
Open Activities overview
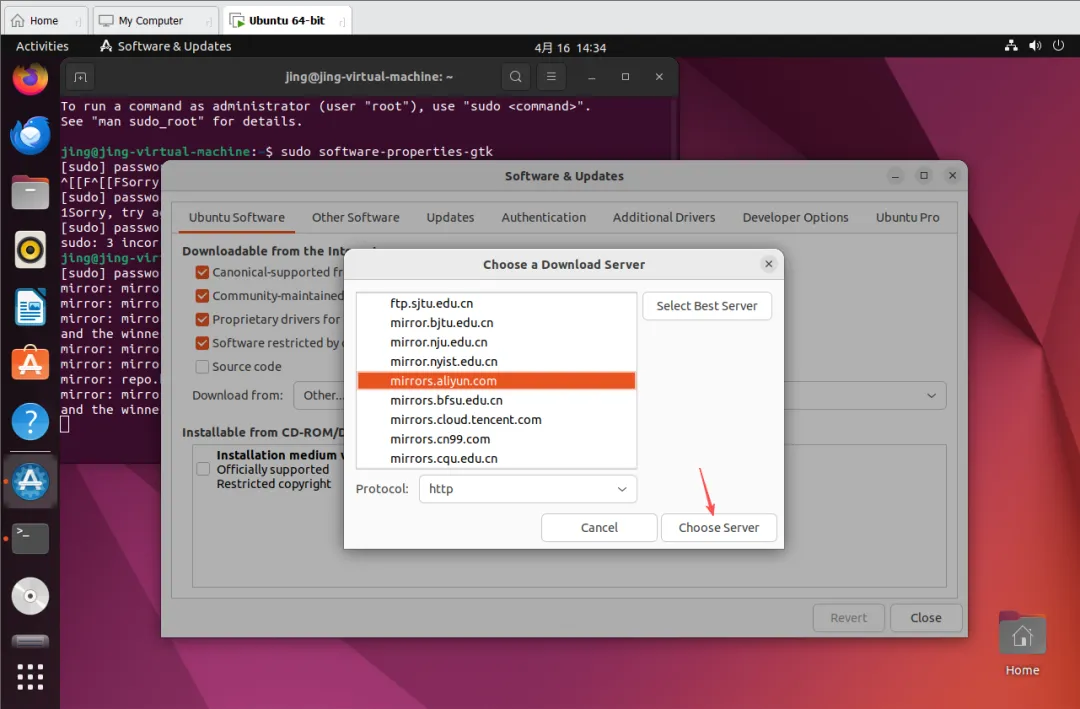tap(42, 46)
